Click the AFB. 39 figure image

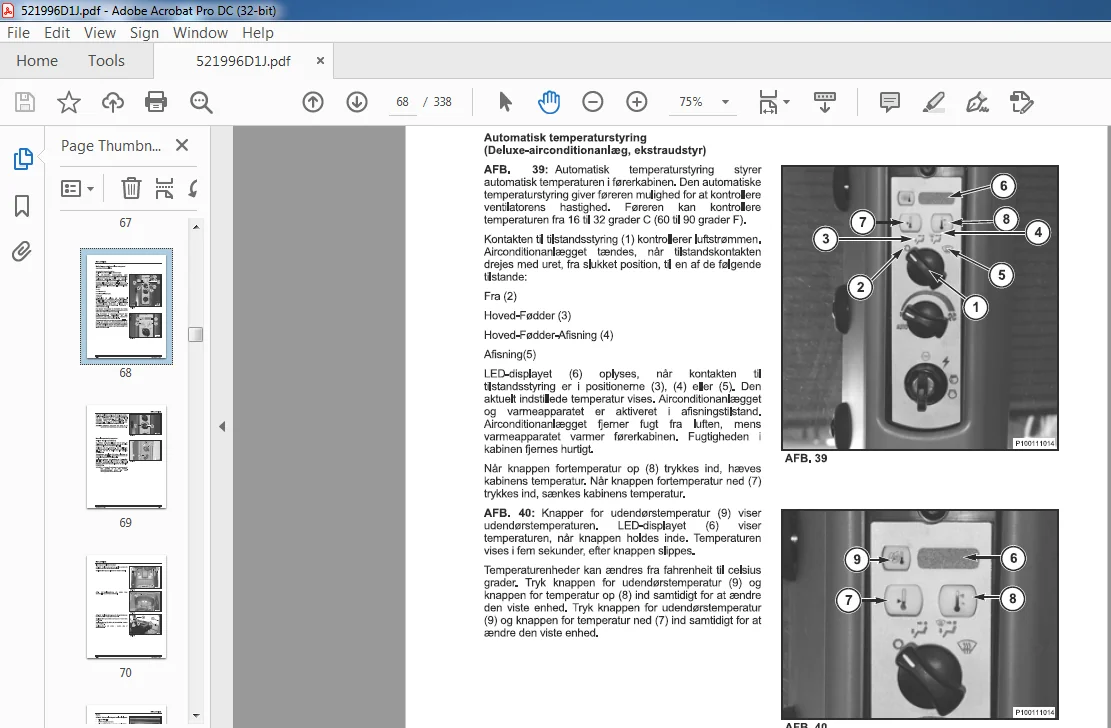(x=920, y=308)
